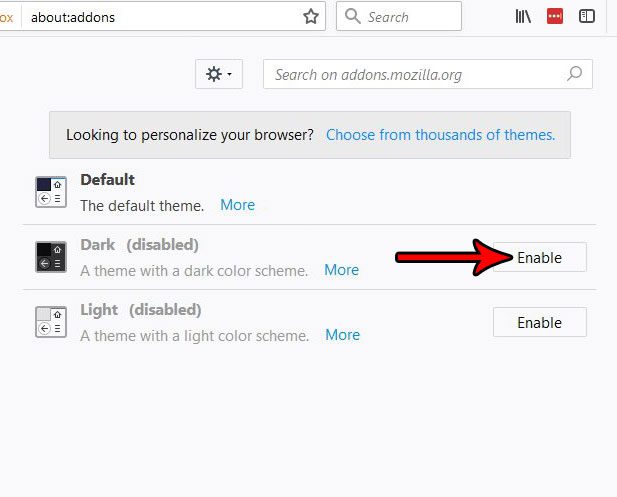The height and width of the screenshot is (497, 617).
Task: Select the Default theme title
Action: coord(107,180)
